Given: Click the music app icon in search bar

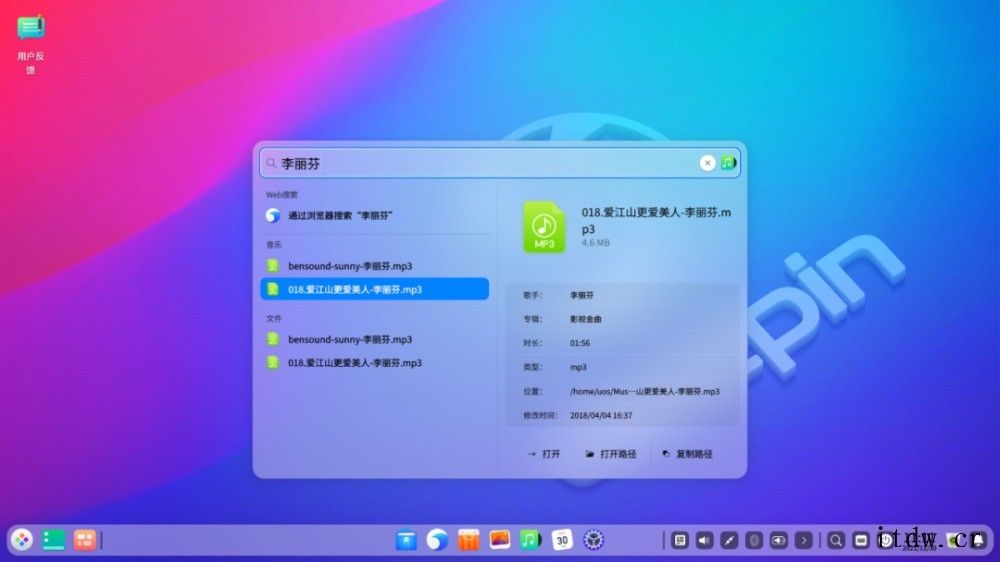Looking at the screenshot, I should (728, 163).
